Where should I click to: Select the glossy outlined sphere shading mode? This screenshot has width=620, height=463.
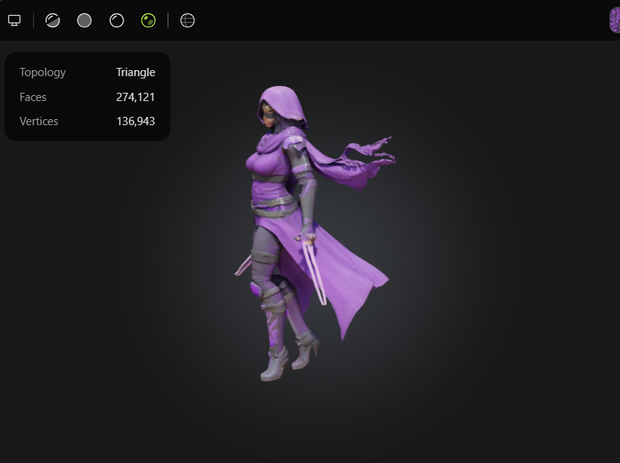click(117, 21)
